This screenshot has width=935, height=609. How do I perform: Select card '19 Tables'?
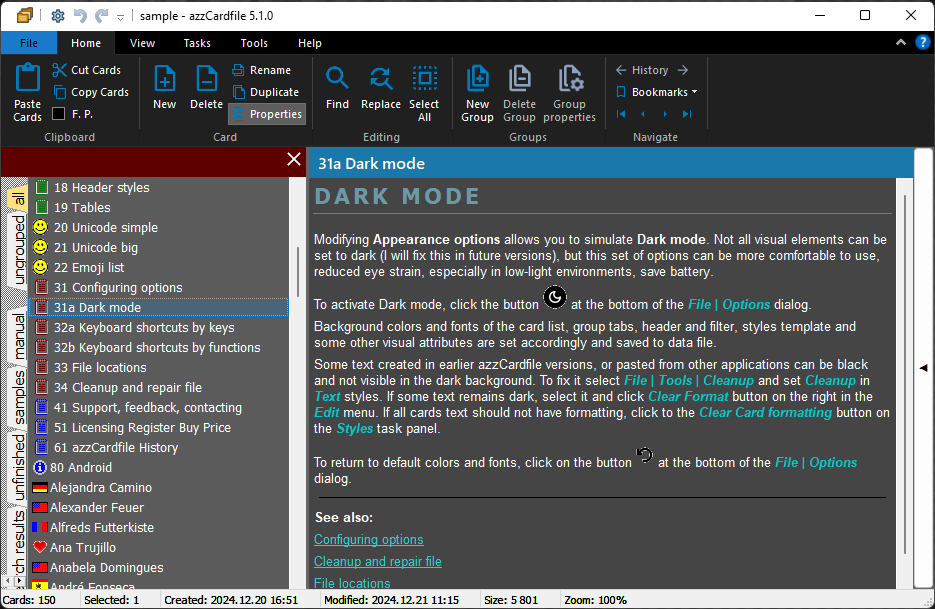pyautogui.click(x=159, y=208)
